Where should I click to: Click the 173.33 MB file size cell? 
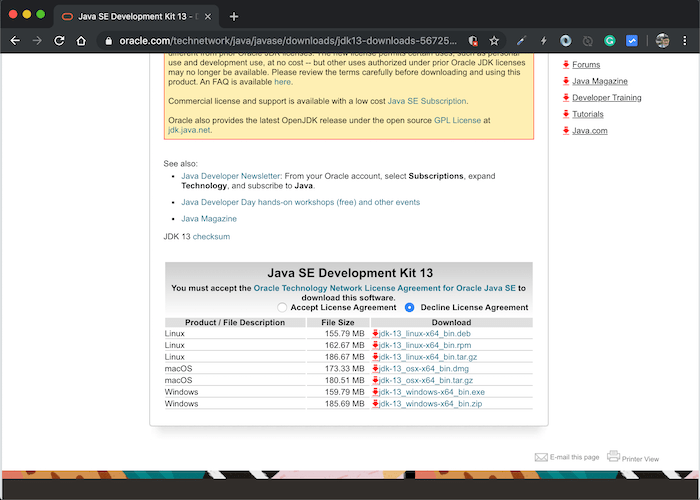pos(338,369)
